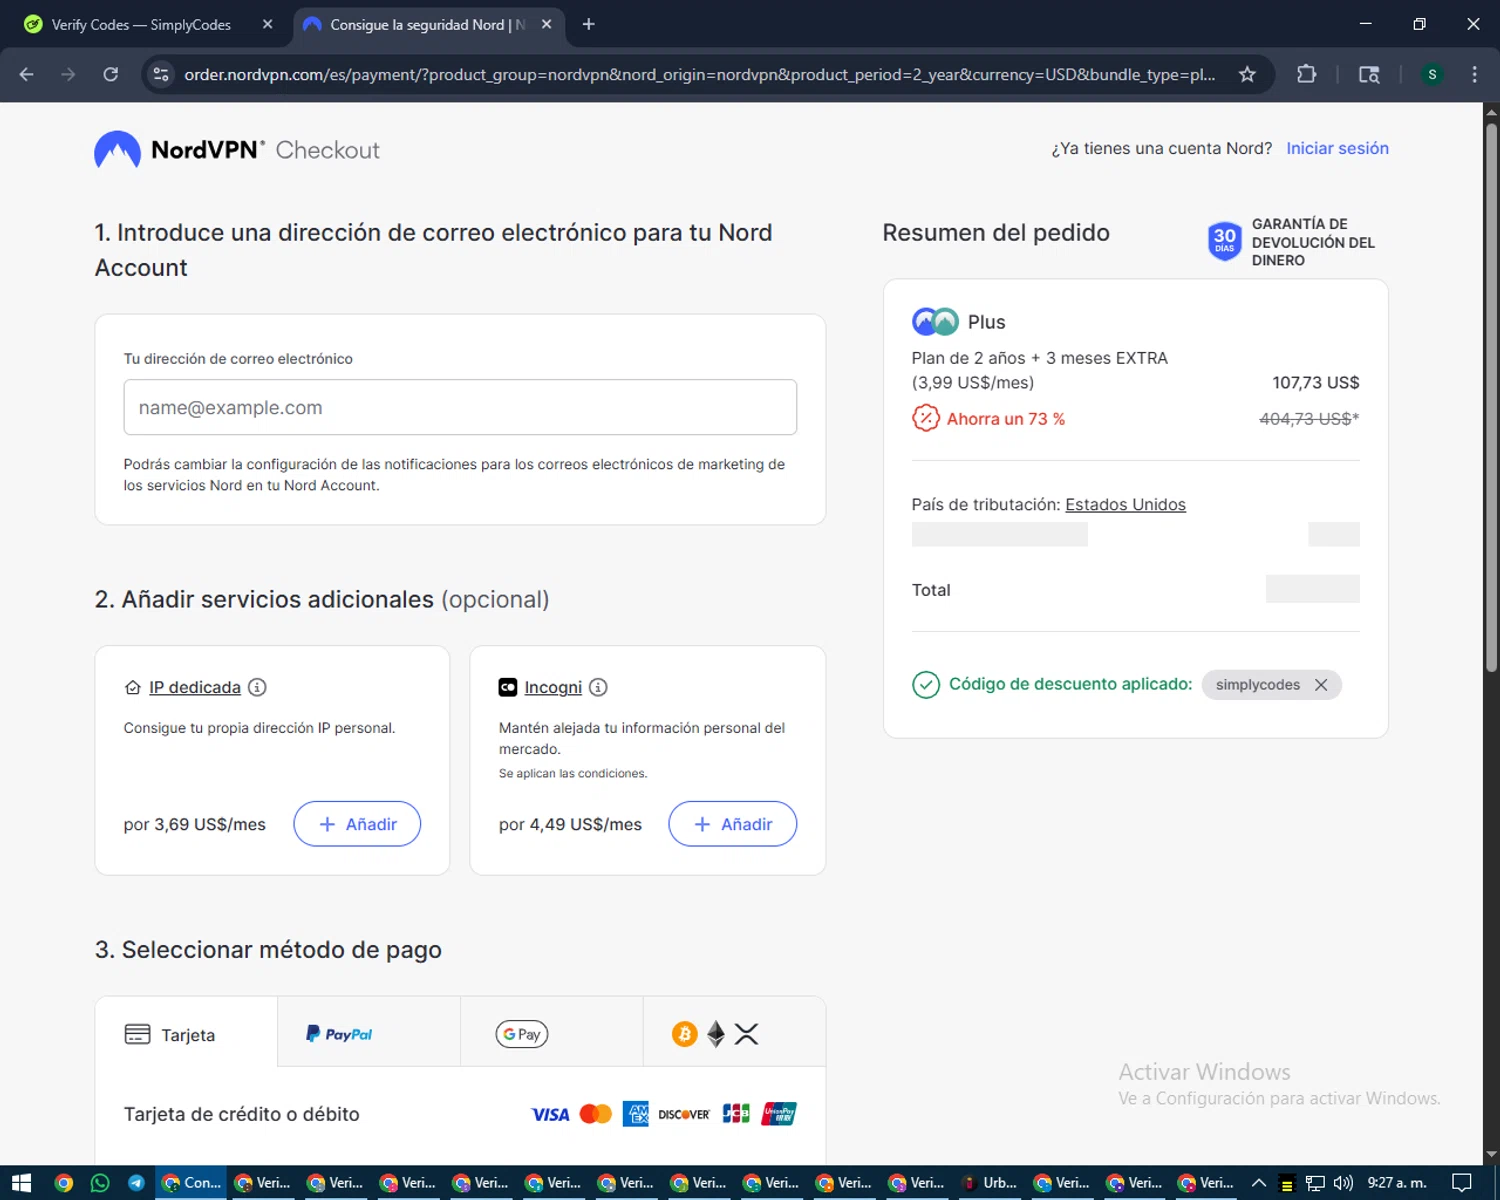Image resolution: width=1500 pixels, height=1200 pixels.
Task: Click the 30-day money-back badge
Action: tap(1224, 241)
